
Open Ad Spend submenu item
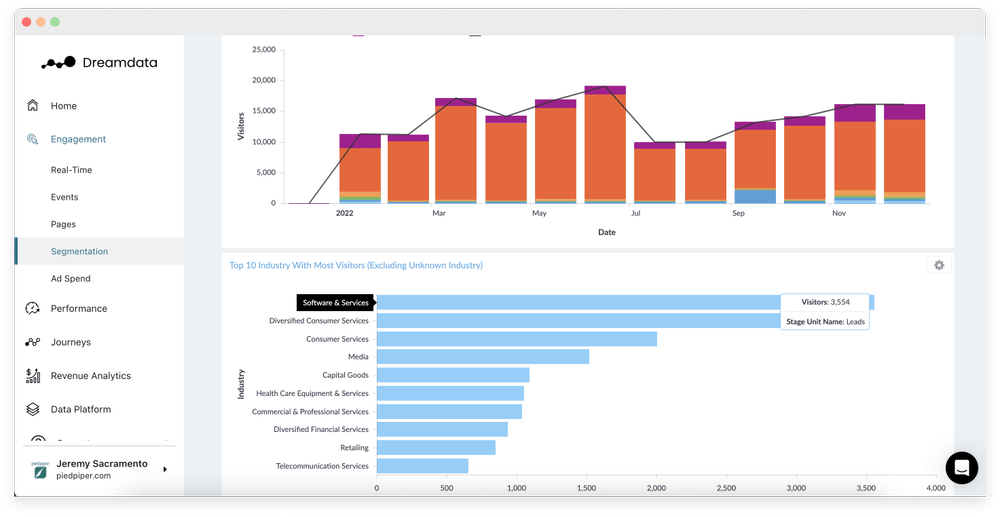tap(70, 279)
